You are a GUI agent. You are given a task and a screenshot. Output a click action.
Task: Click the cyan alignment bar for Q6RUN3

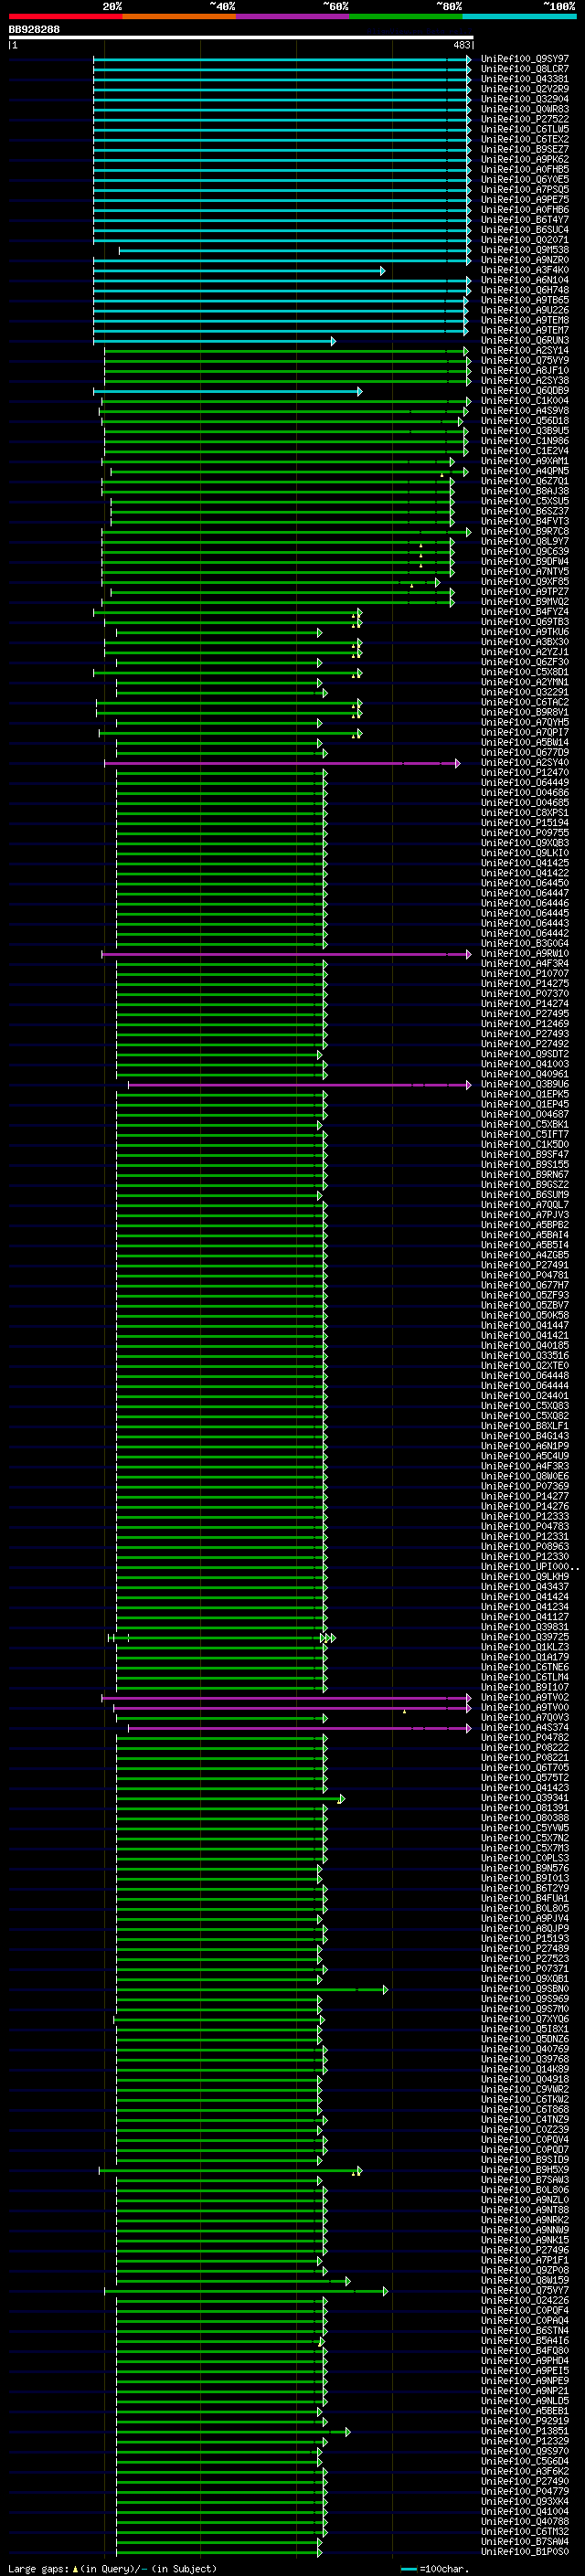pyautogui.click(x=214, y=341)
